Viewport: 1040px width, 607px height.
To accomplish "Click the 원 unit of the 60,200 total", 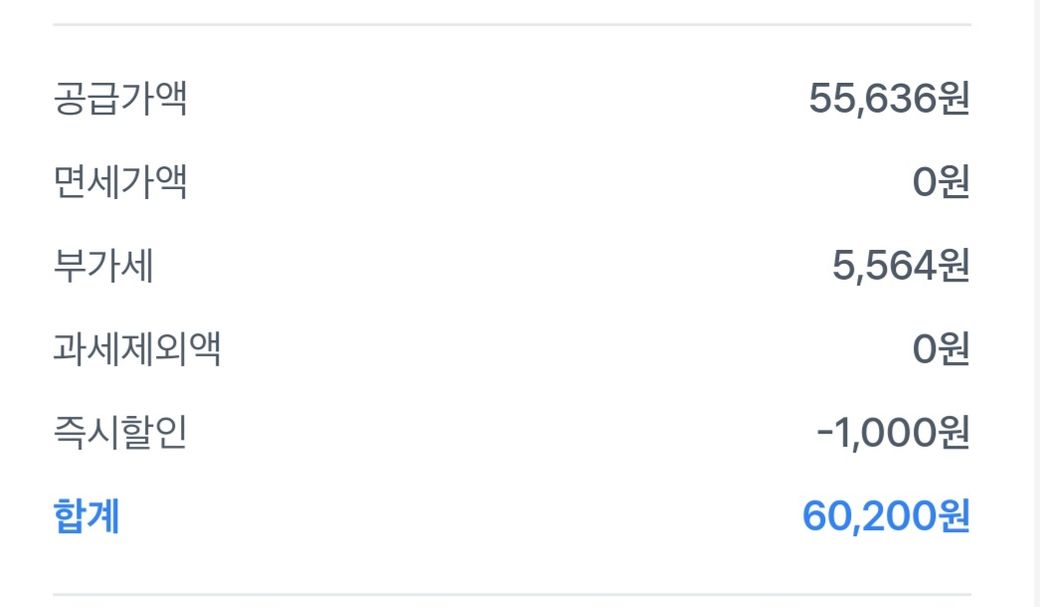I will (954, 517).
